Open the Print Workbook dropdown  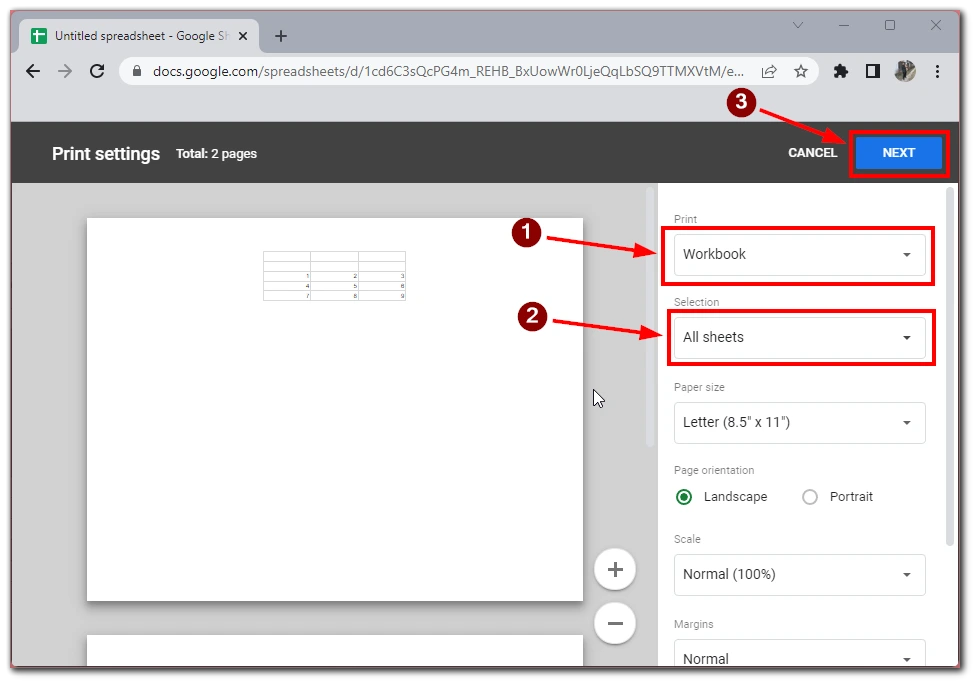click(x=799, y=255)
